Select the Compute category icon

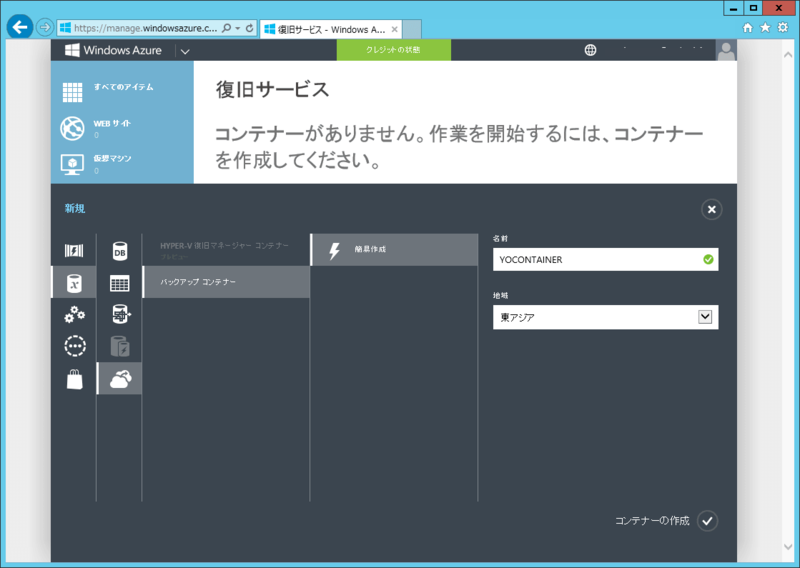pyautogui.click(x=74, y=250)
